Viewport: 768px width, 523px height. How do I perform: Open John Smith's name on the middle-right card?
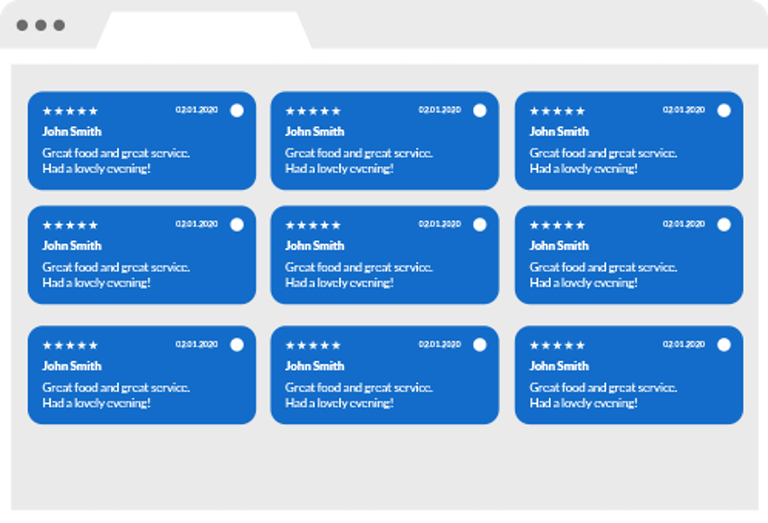559,245
